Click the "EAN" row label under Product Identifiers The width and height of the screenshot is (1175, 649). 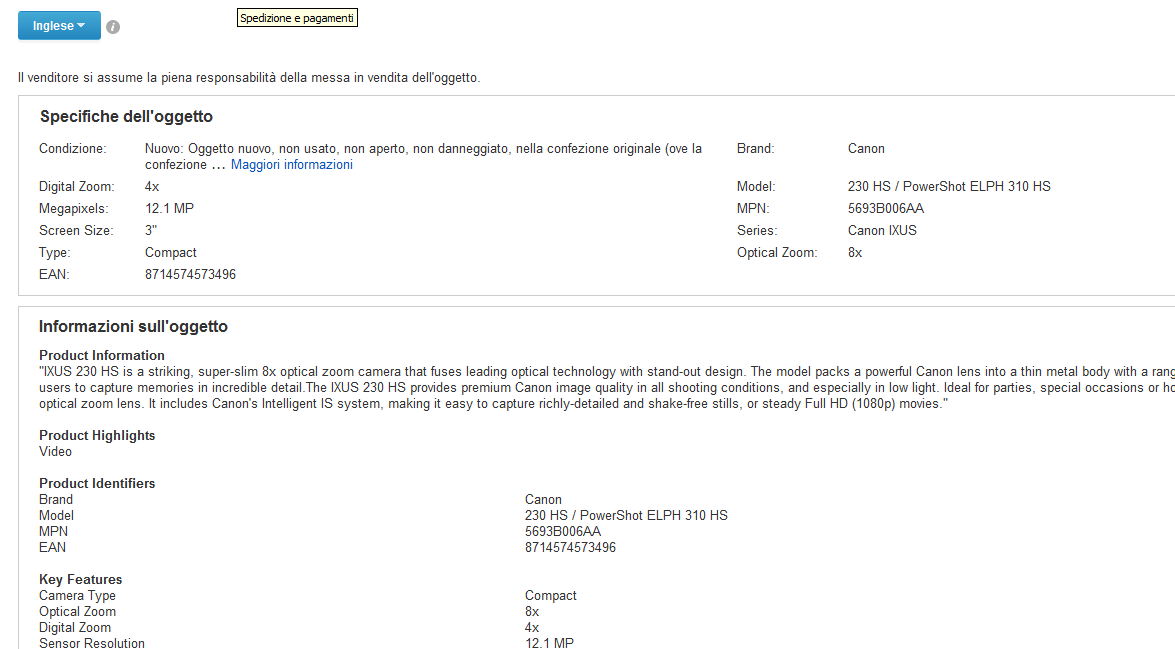coord(52,548)
